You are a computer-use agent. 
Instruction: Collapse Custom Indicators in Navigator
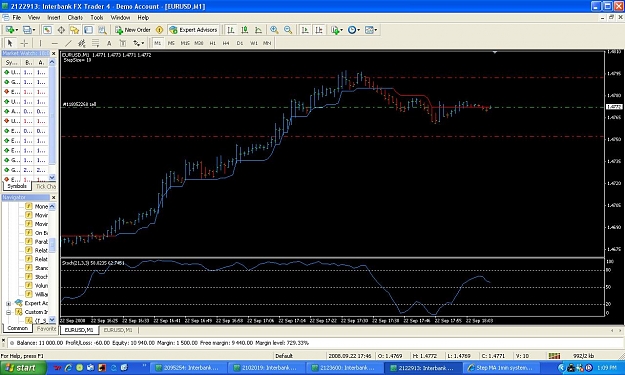click(x=8, y=312)
